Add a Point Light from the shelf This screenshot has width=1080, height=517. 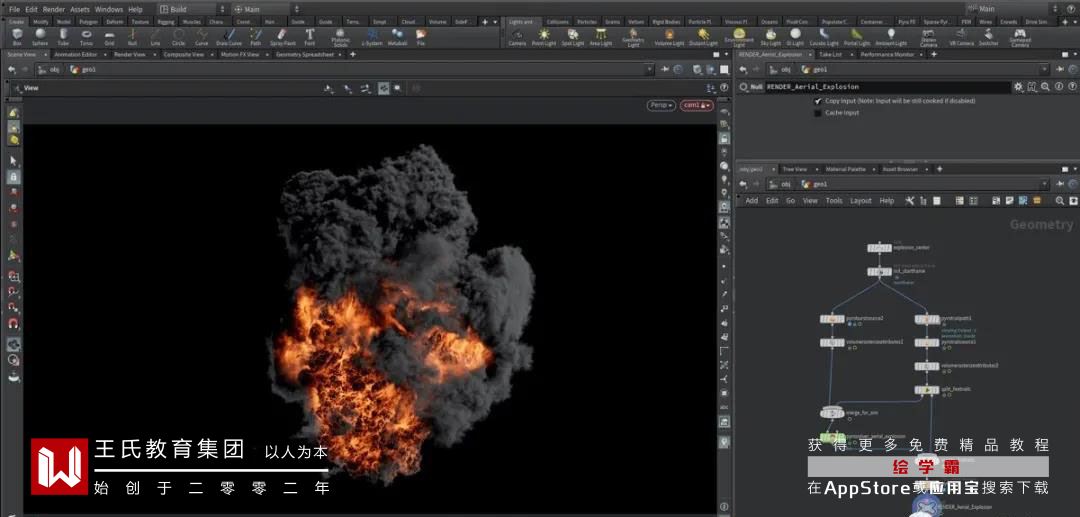click(544, 37)
